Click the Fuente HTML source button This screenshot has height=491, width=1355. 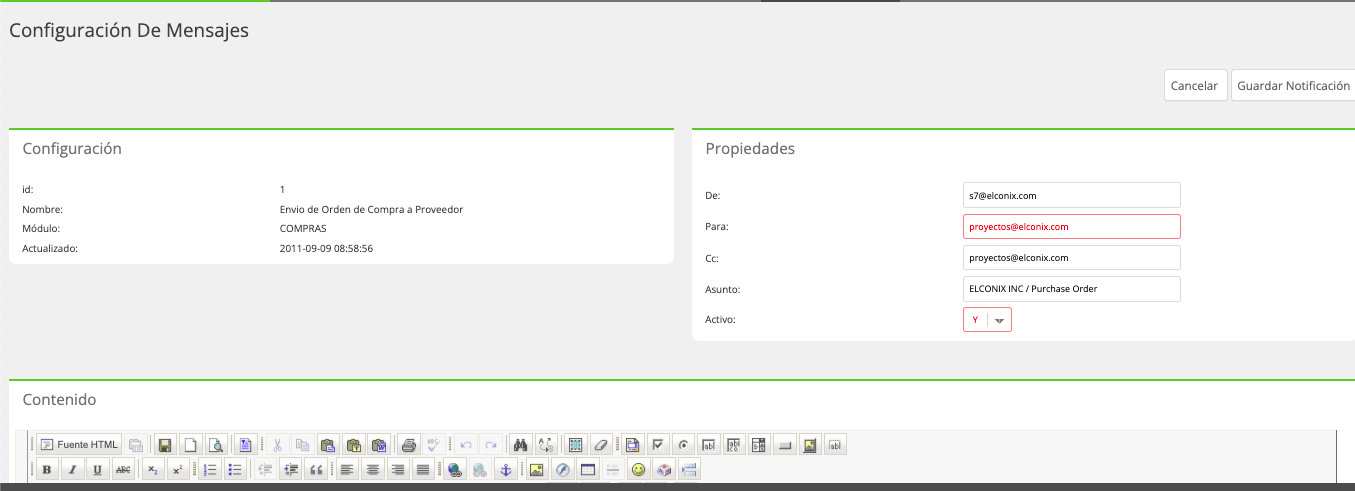click(x=79, y=444)
